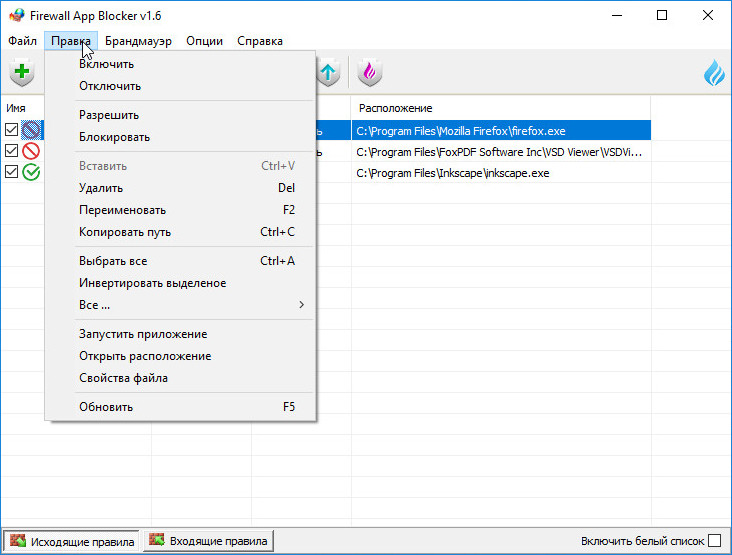This screenshot has width=732, height=555.
Task: Click the red blocked icon in VSD Viewer row
Action: coord(31,151)
